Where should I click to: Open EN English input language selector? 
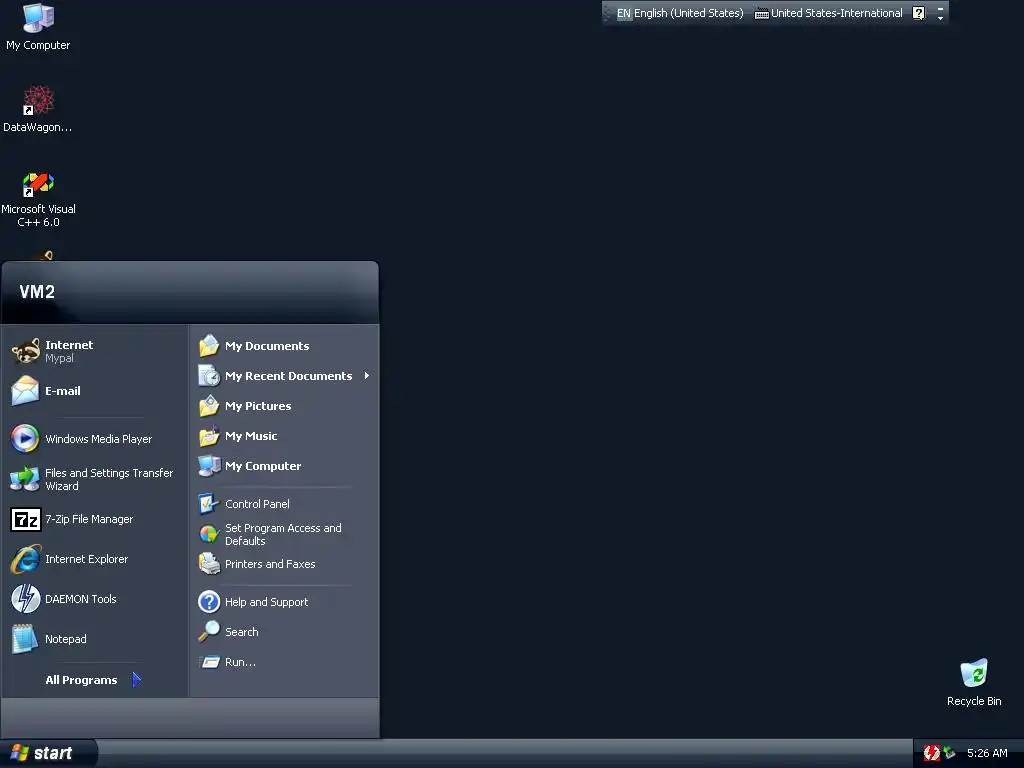(680, 13)
